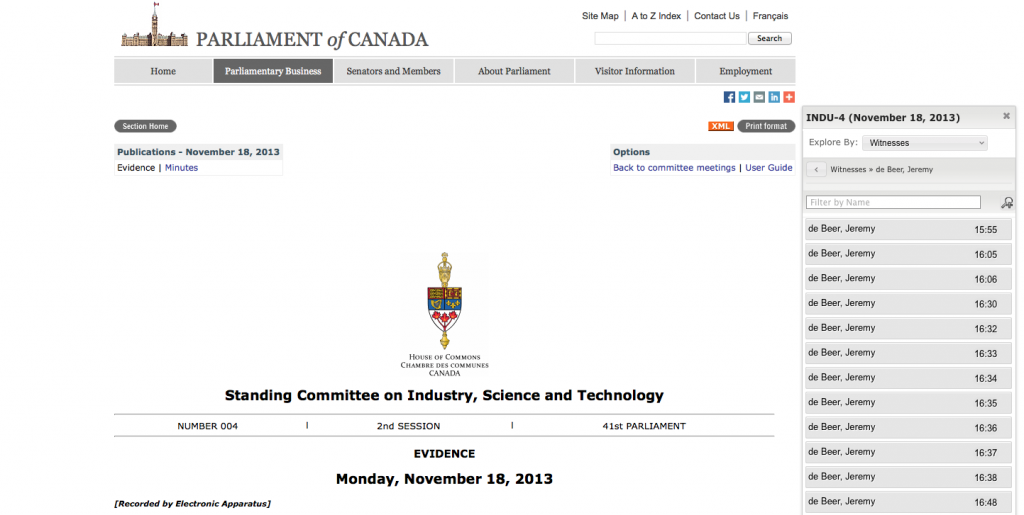Click the Search button
The height and width of the screenshot is (515, 1024).
coord(769,39)
